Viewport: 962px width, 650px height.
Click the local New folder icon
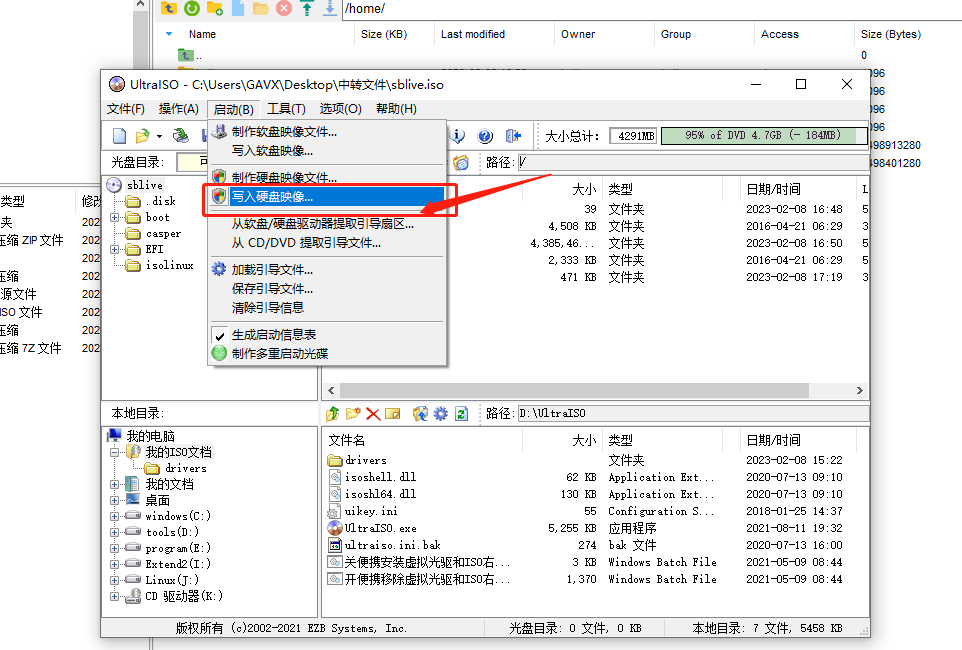pos(353,414)
